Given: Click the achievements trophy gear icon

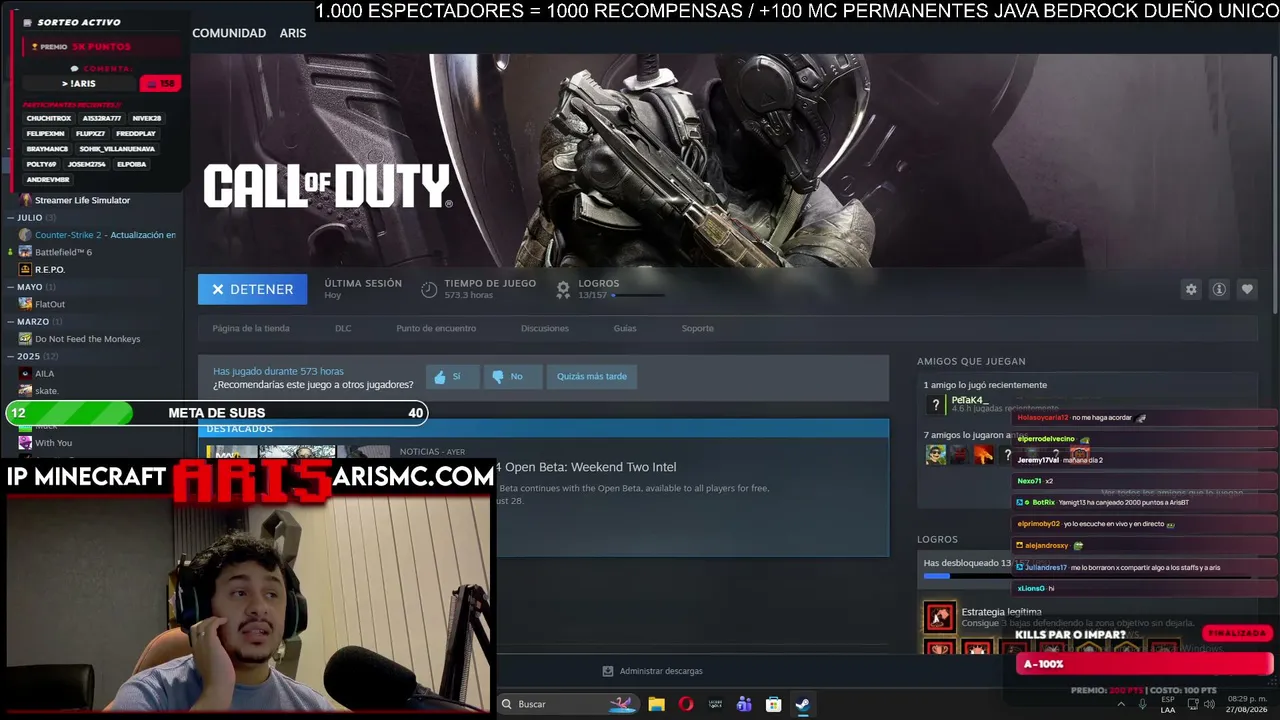Looking at the screenshot, I should pos(563,289).
